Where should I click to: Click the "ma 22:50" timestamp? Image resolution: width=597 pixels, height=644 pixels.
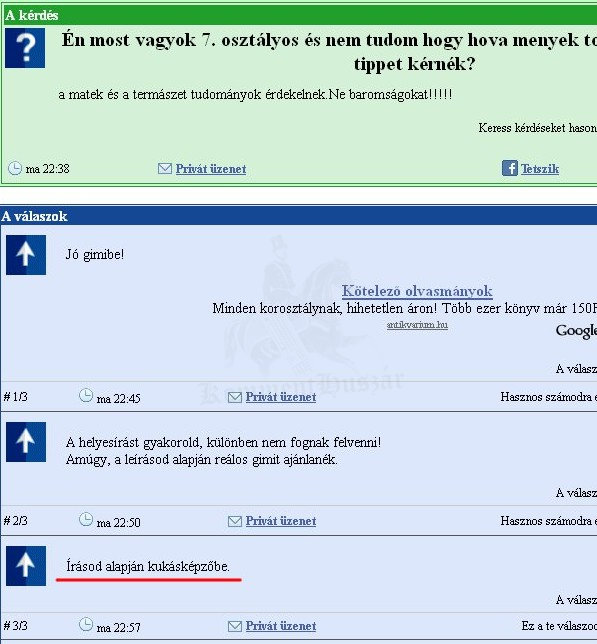[x=119, y=522]
